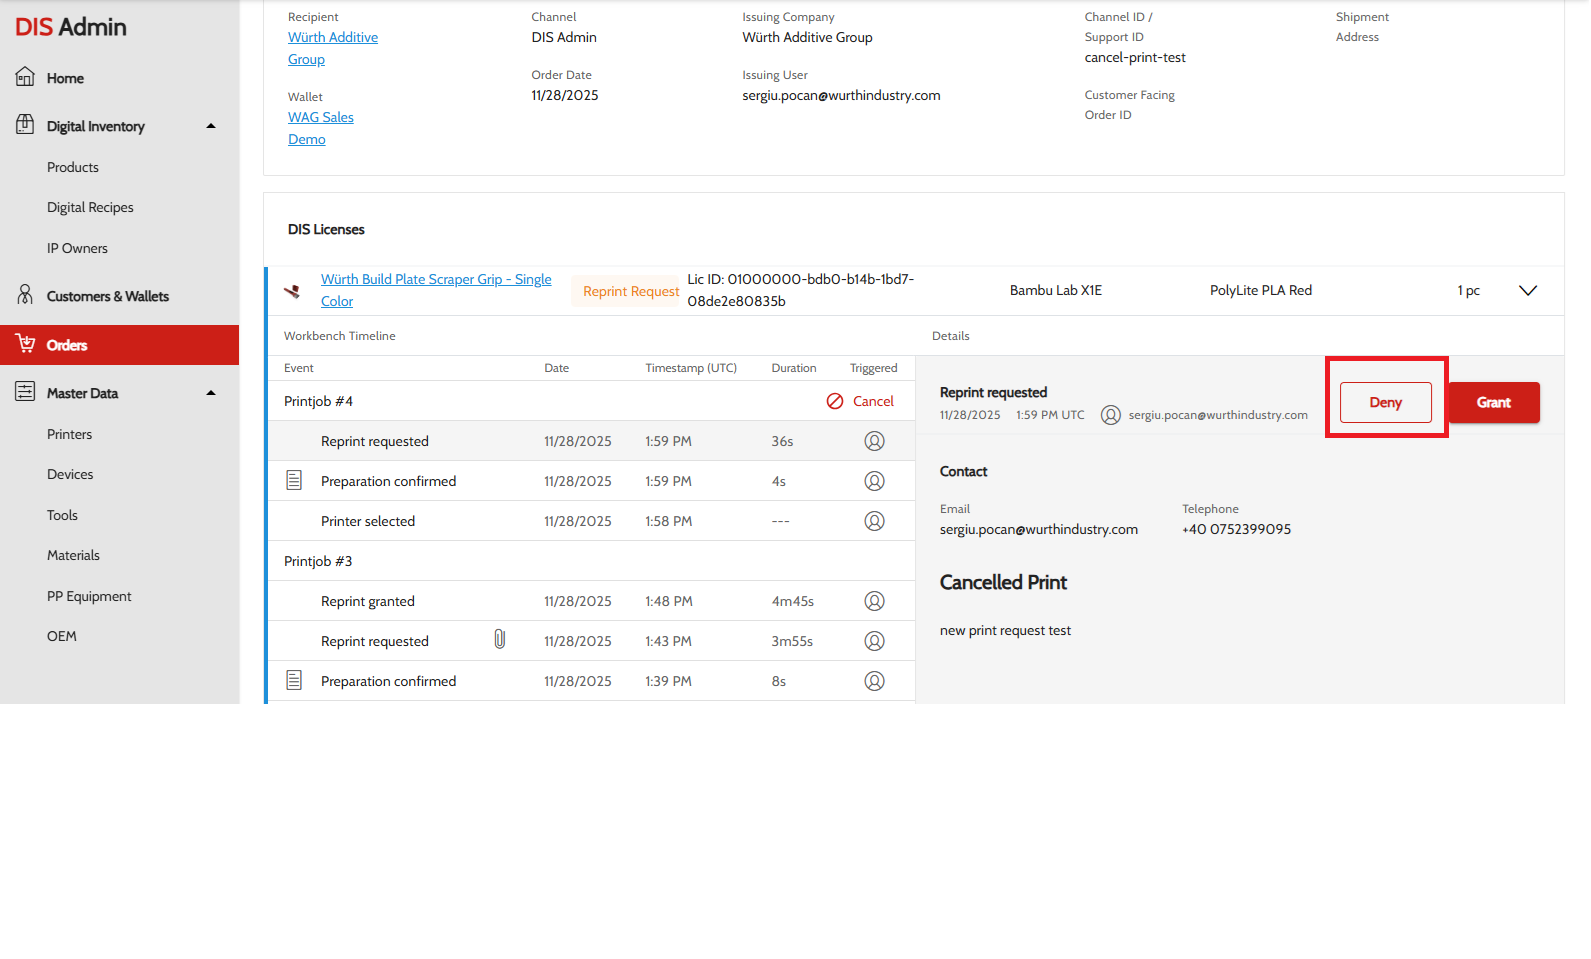Click the paperclip attachment icon on Reprint requested
1591x959 pixels.
click(x=499, y=640)
